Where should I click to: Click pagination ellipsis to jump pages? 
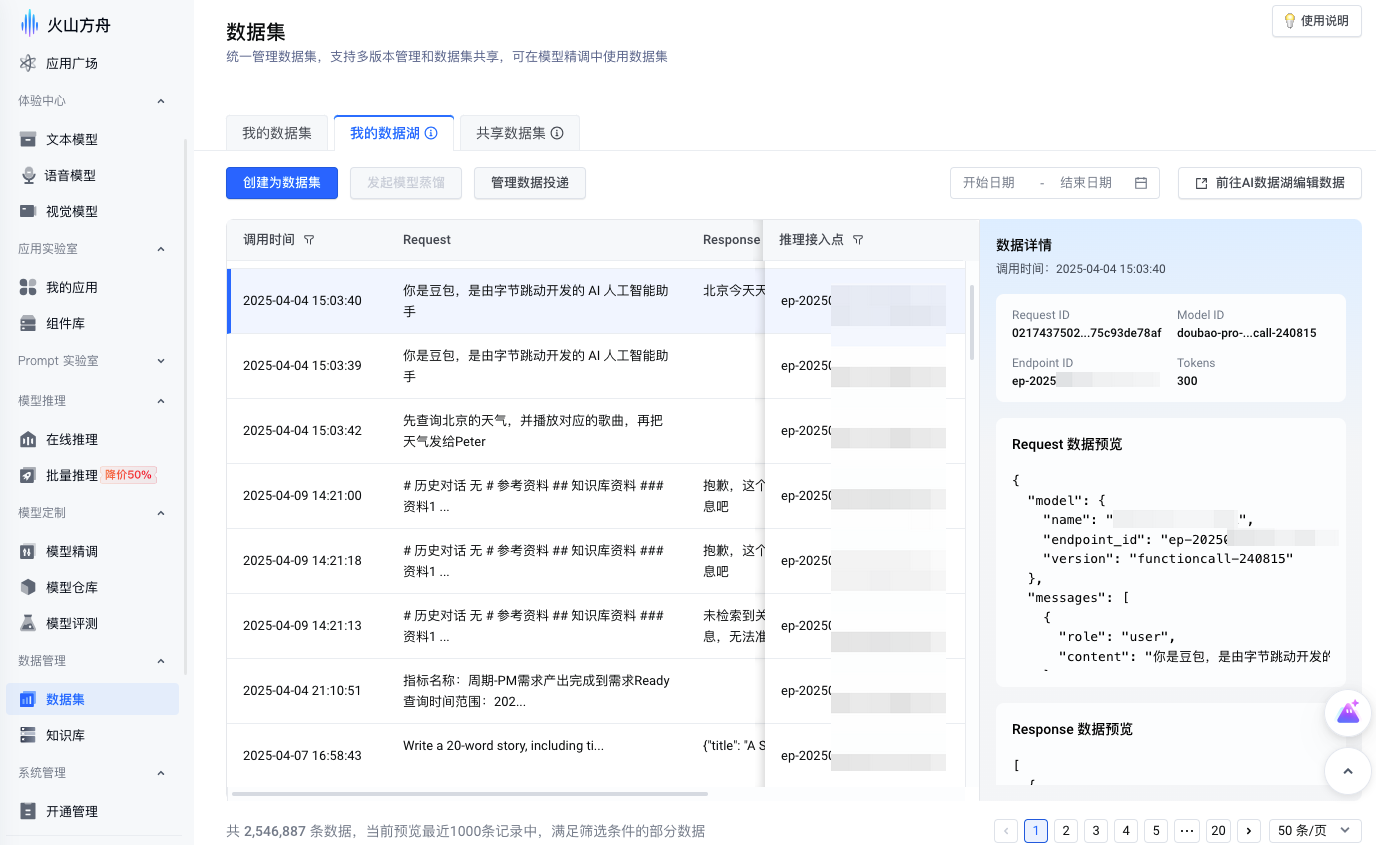coord(1186,831)
